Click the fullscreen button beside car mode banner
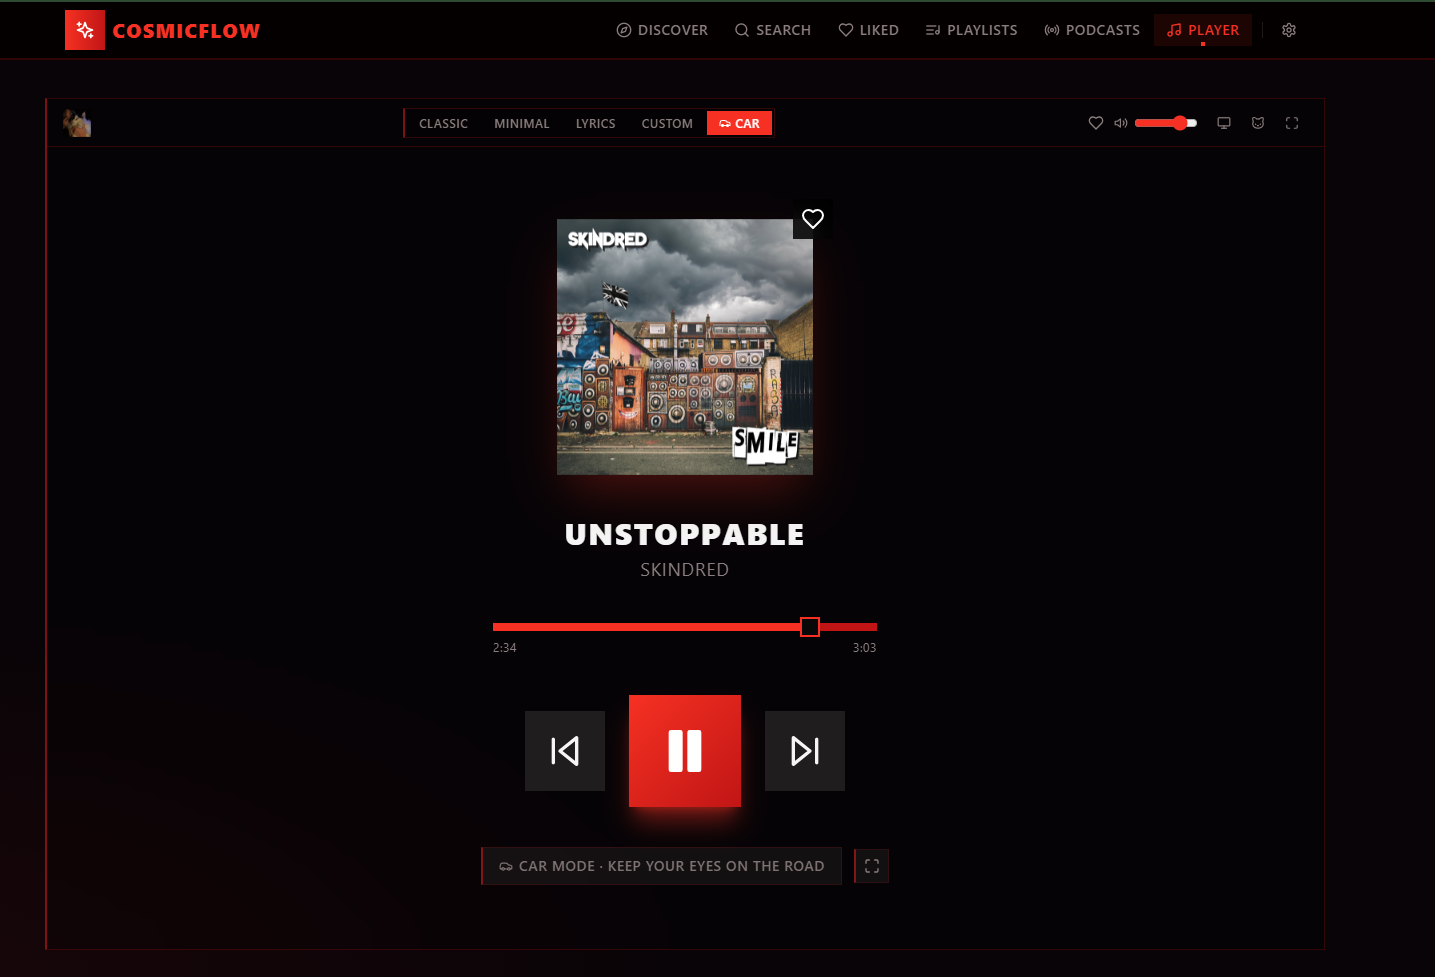The image size is (1435, 977). tap(872, 866)
